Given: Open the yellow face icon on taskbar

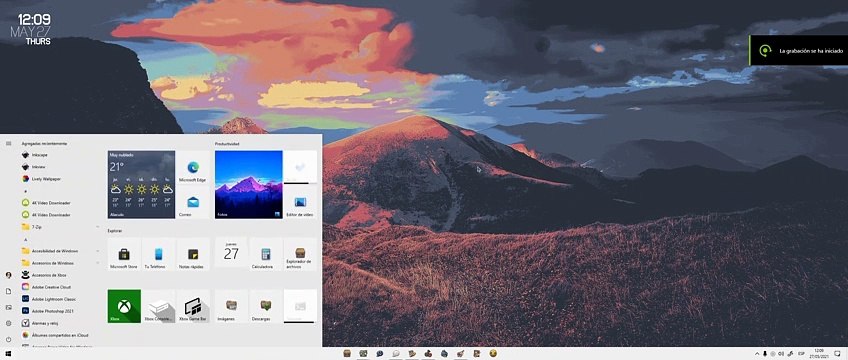Looking at the screenshot, I should 493,354.
